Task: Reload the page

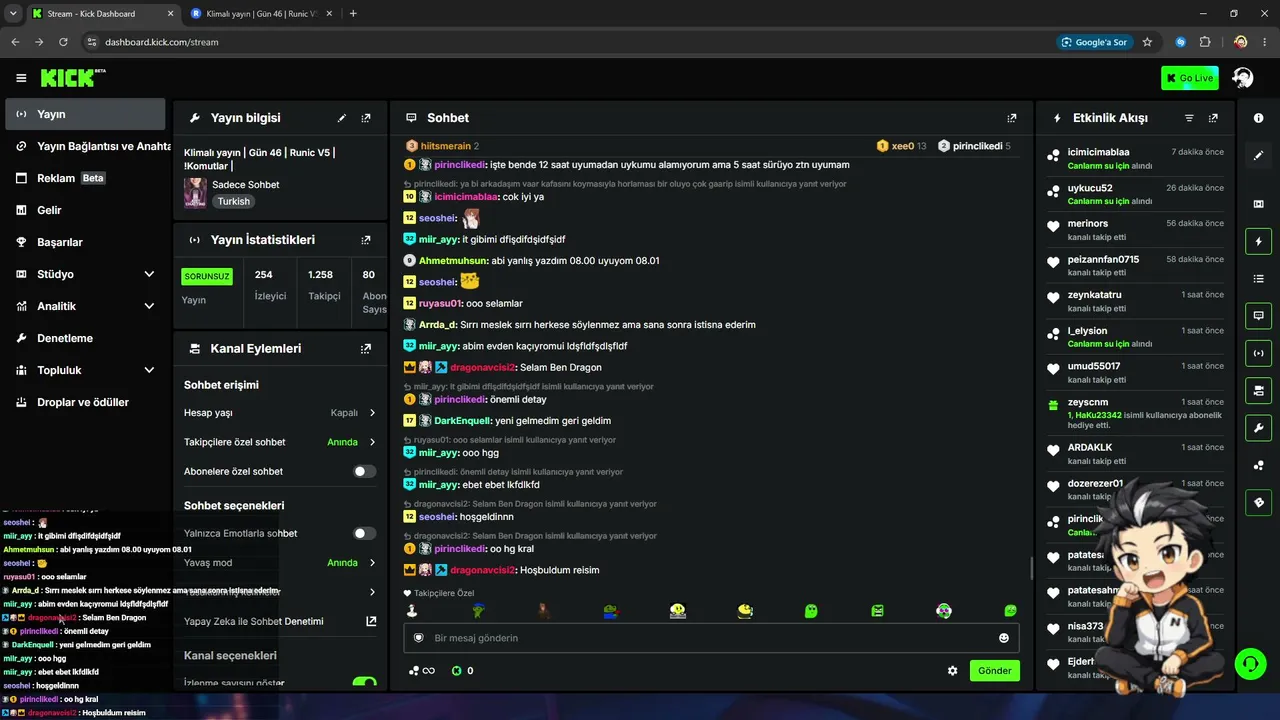Action: click(x=63, y=42)
